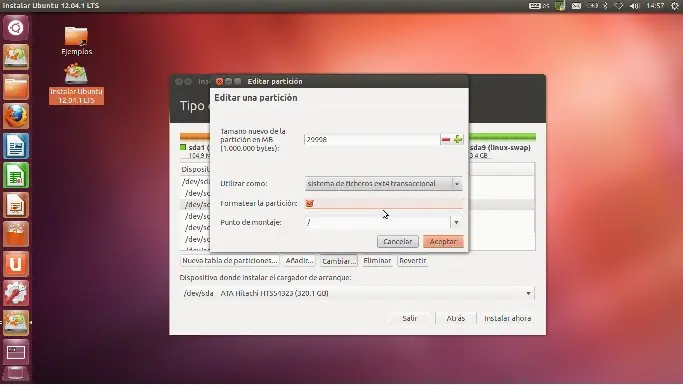
Task: Open the messaging mail indicator
Action: (576, 6)
